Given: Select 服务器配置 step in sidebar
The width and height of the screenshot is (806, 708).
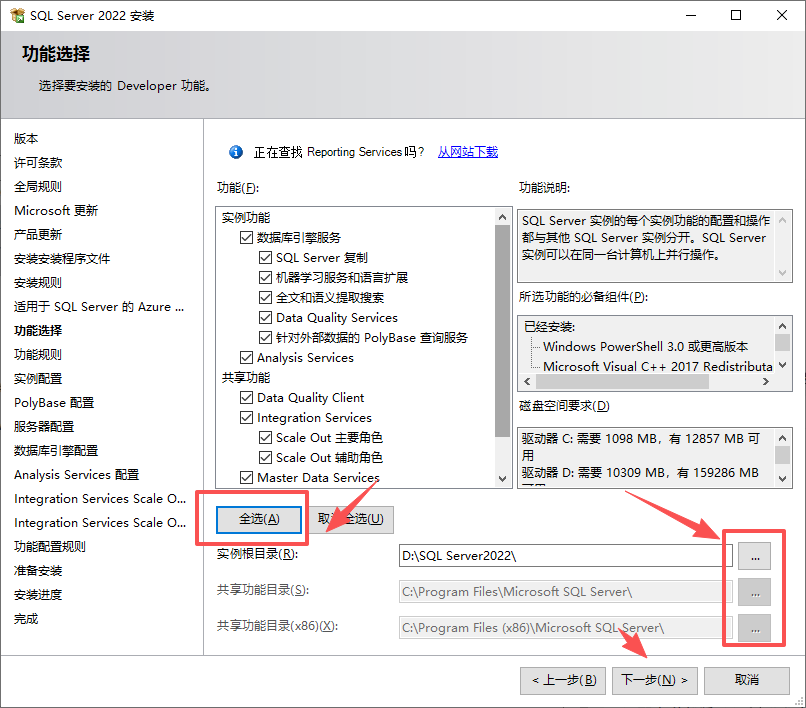Looking at the screenshot, I should (x=44, y=427).
